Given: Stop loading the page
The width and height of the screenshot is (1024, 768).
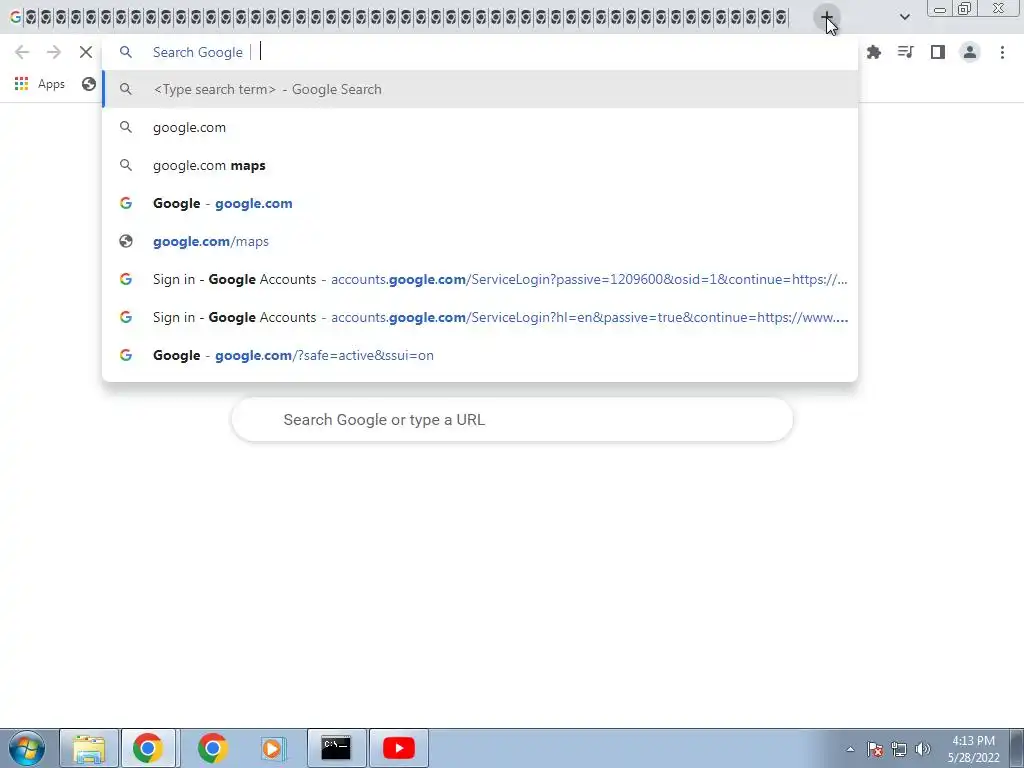Looking at the screenshot, I should point(86,52).
